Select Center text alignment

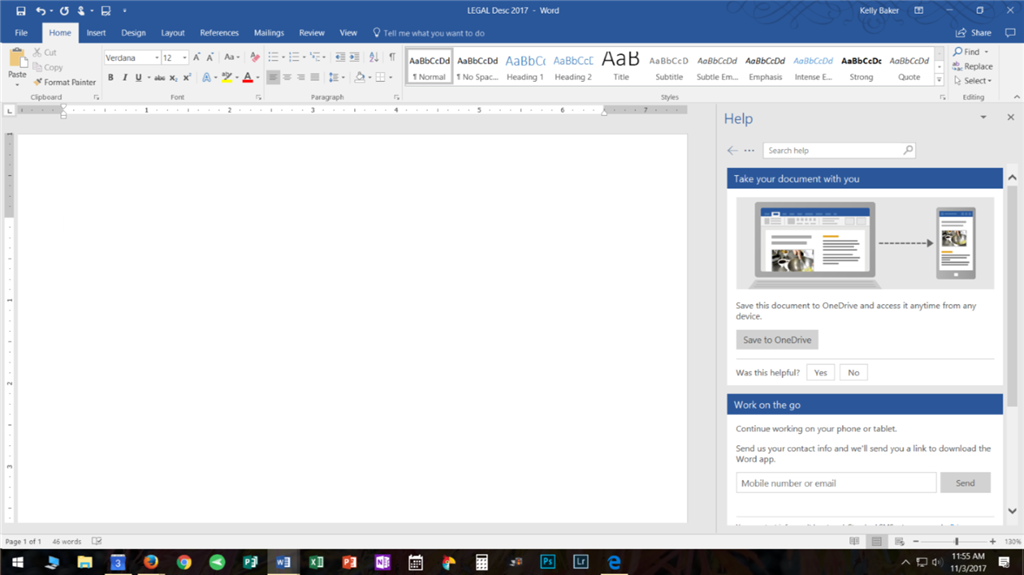point(287,78)
